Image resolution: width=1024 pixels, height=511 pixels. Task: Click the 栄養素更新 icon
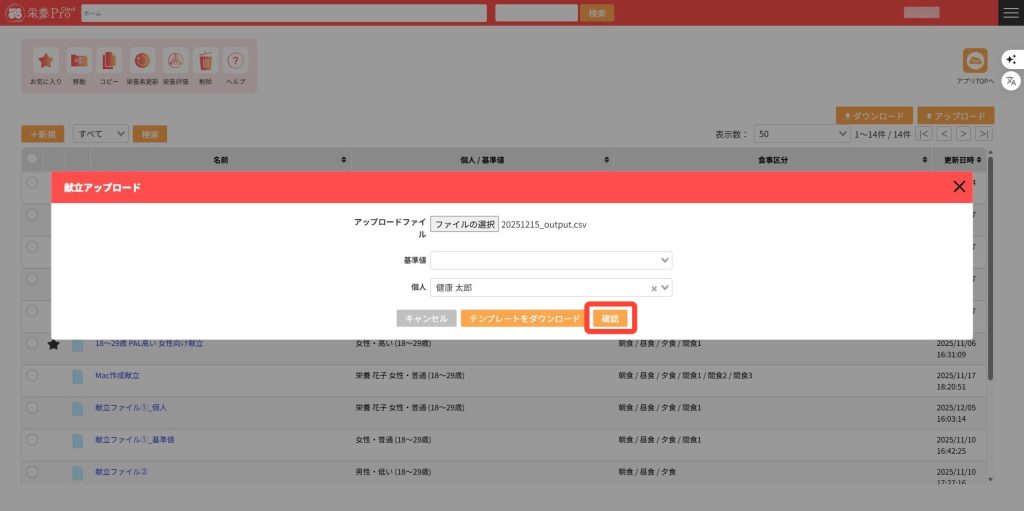click(x=142, y=61)
